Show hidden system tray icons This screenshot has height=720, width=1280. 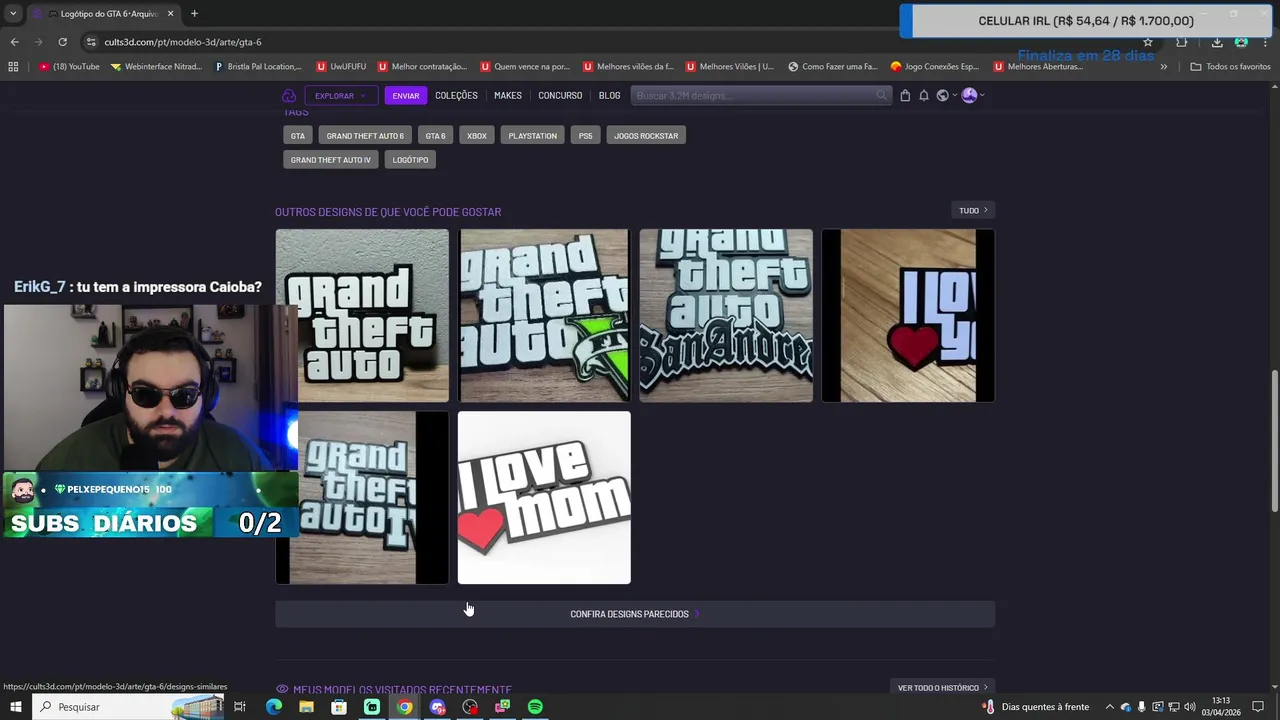coord(1109,707)
